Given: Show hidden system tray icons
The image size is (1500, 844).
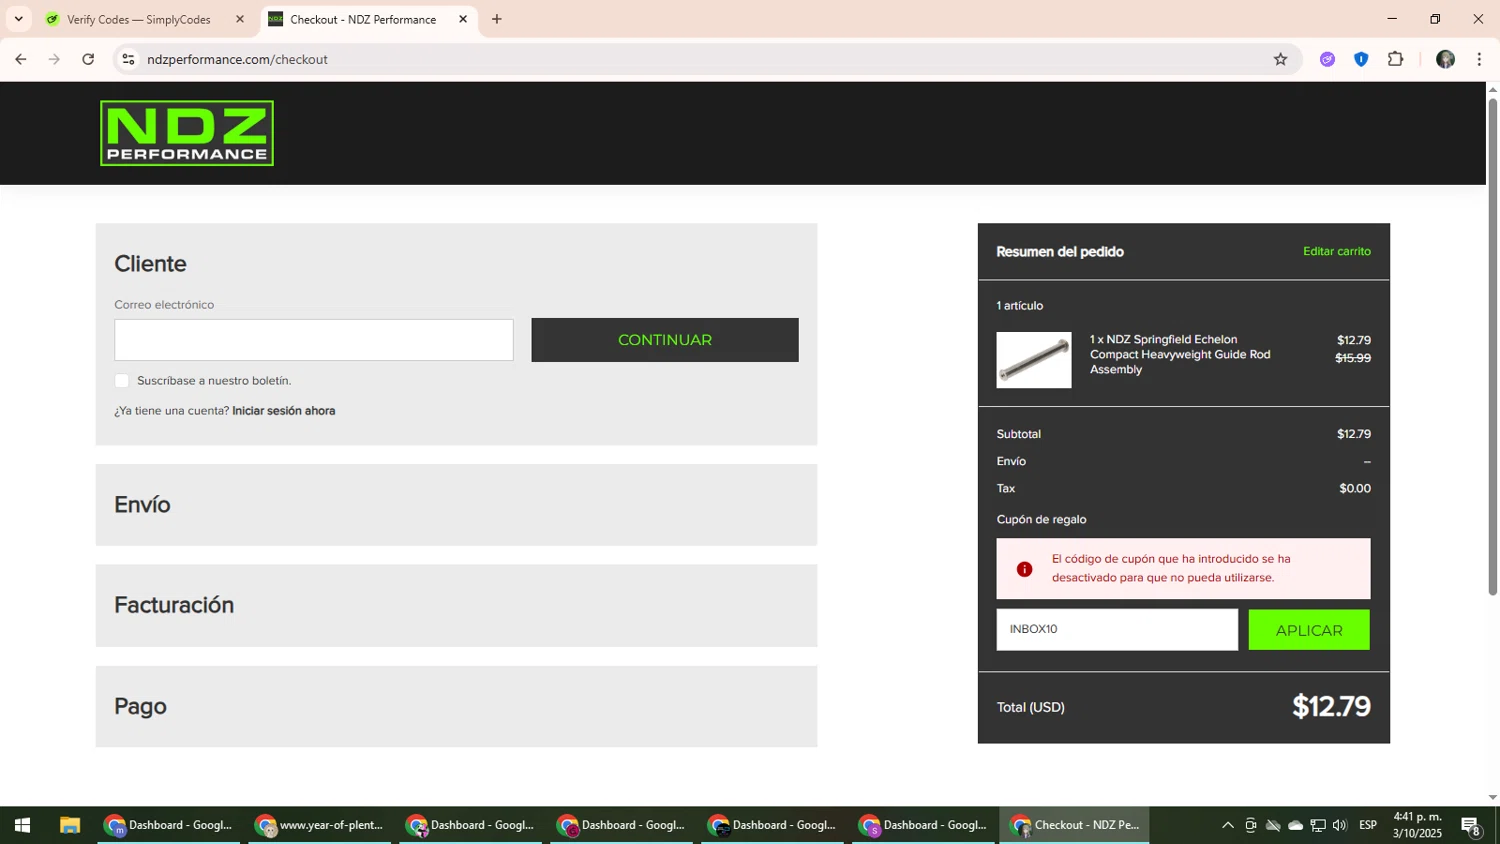Looking at the screenshot, I should point(1228,825).
